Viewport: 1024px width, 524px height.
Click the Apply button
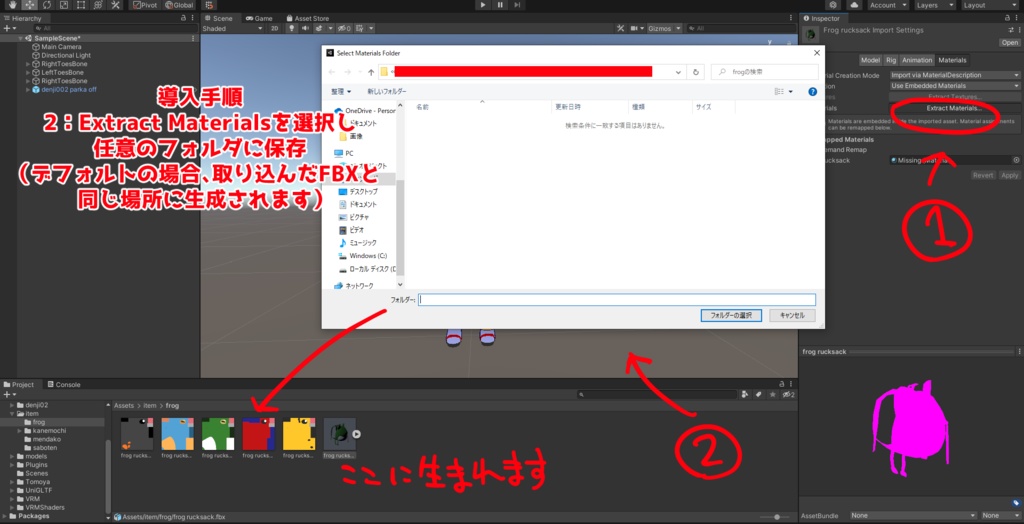pos(1010,175)
